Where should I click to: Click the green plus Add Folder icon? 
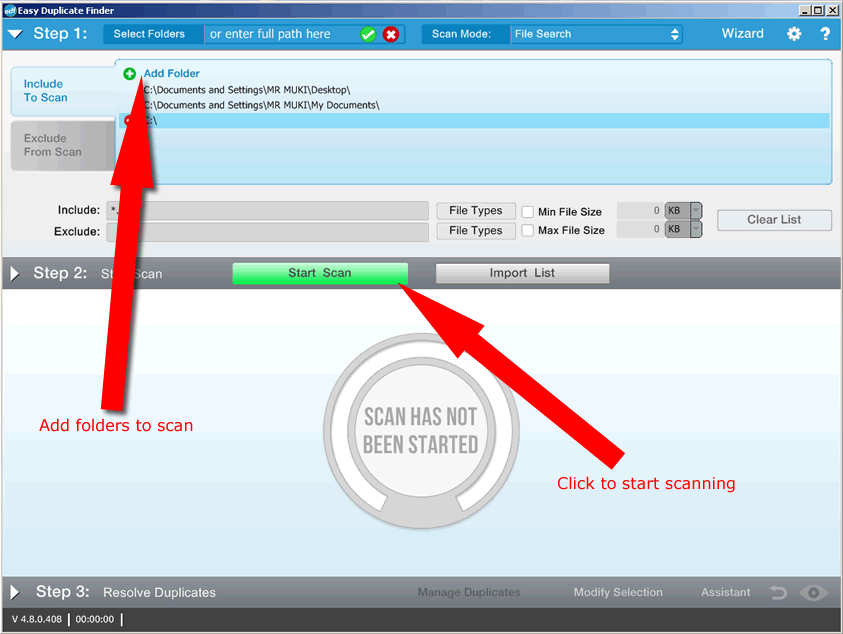(x=130, y=74)
